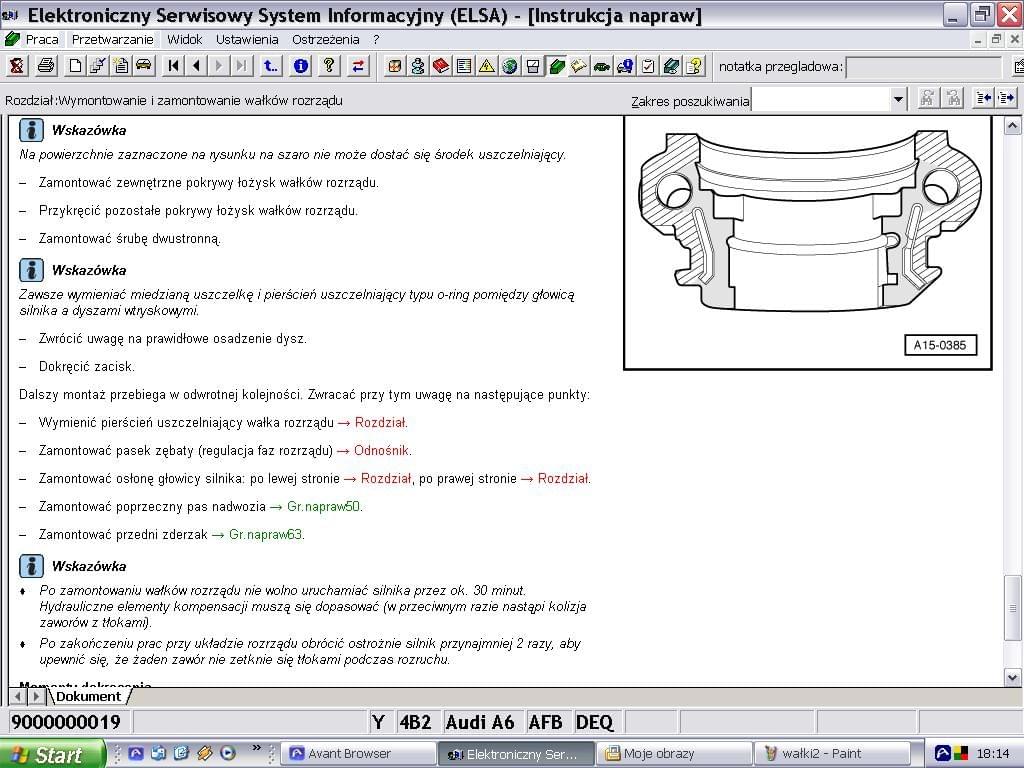The height and width of the screenshot is (768, 1024).
Task: Click the green globe toolbar icon
Action: (509, 65)
